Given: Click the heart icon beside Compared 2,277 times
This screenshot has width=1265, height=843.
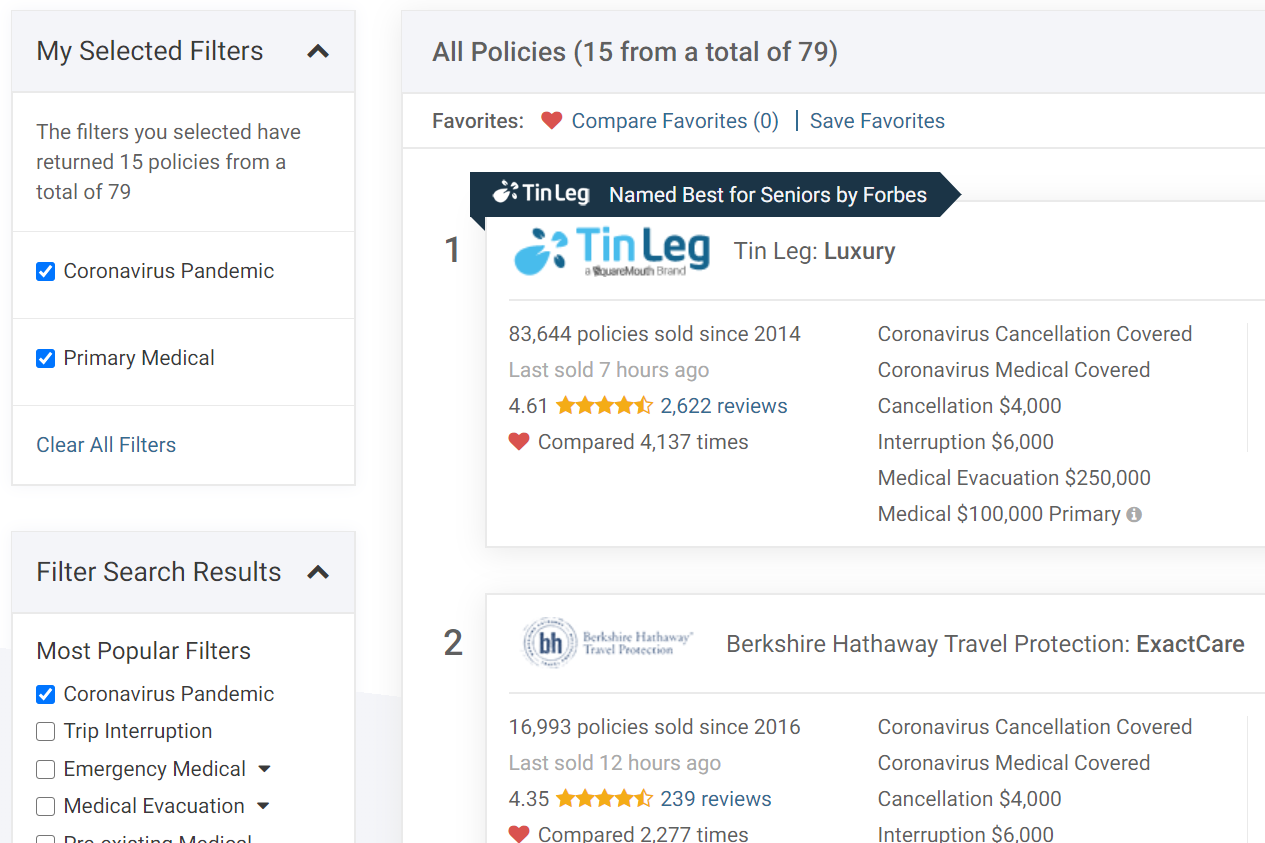Looking at the screenshot, I should (518, 834).
